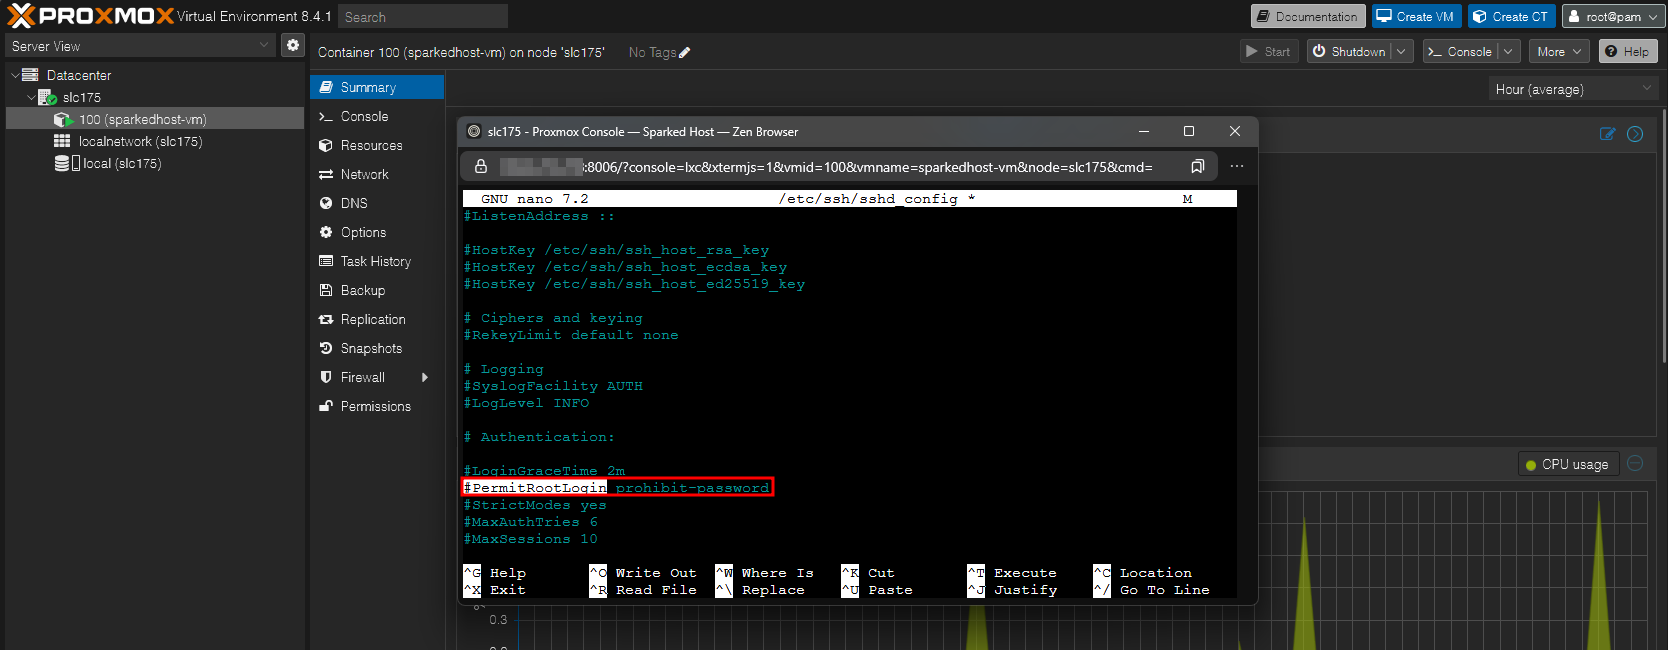Click the '#ListenAddress ::' line in nano
The height and width of the screenshot is (650, 1668).
coord(540,216)
